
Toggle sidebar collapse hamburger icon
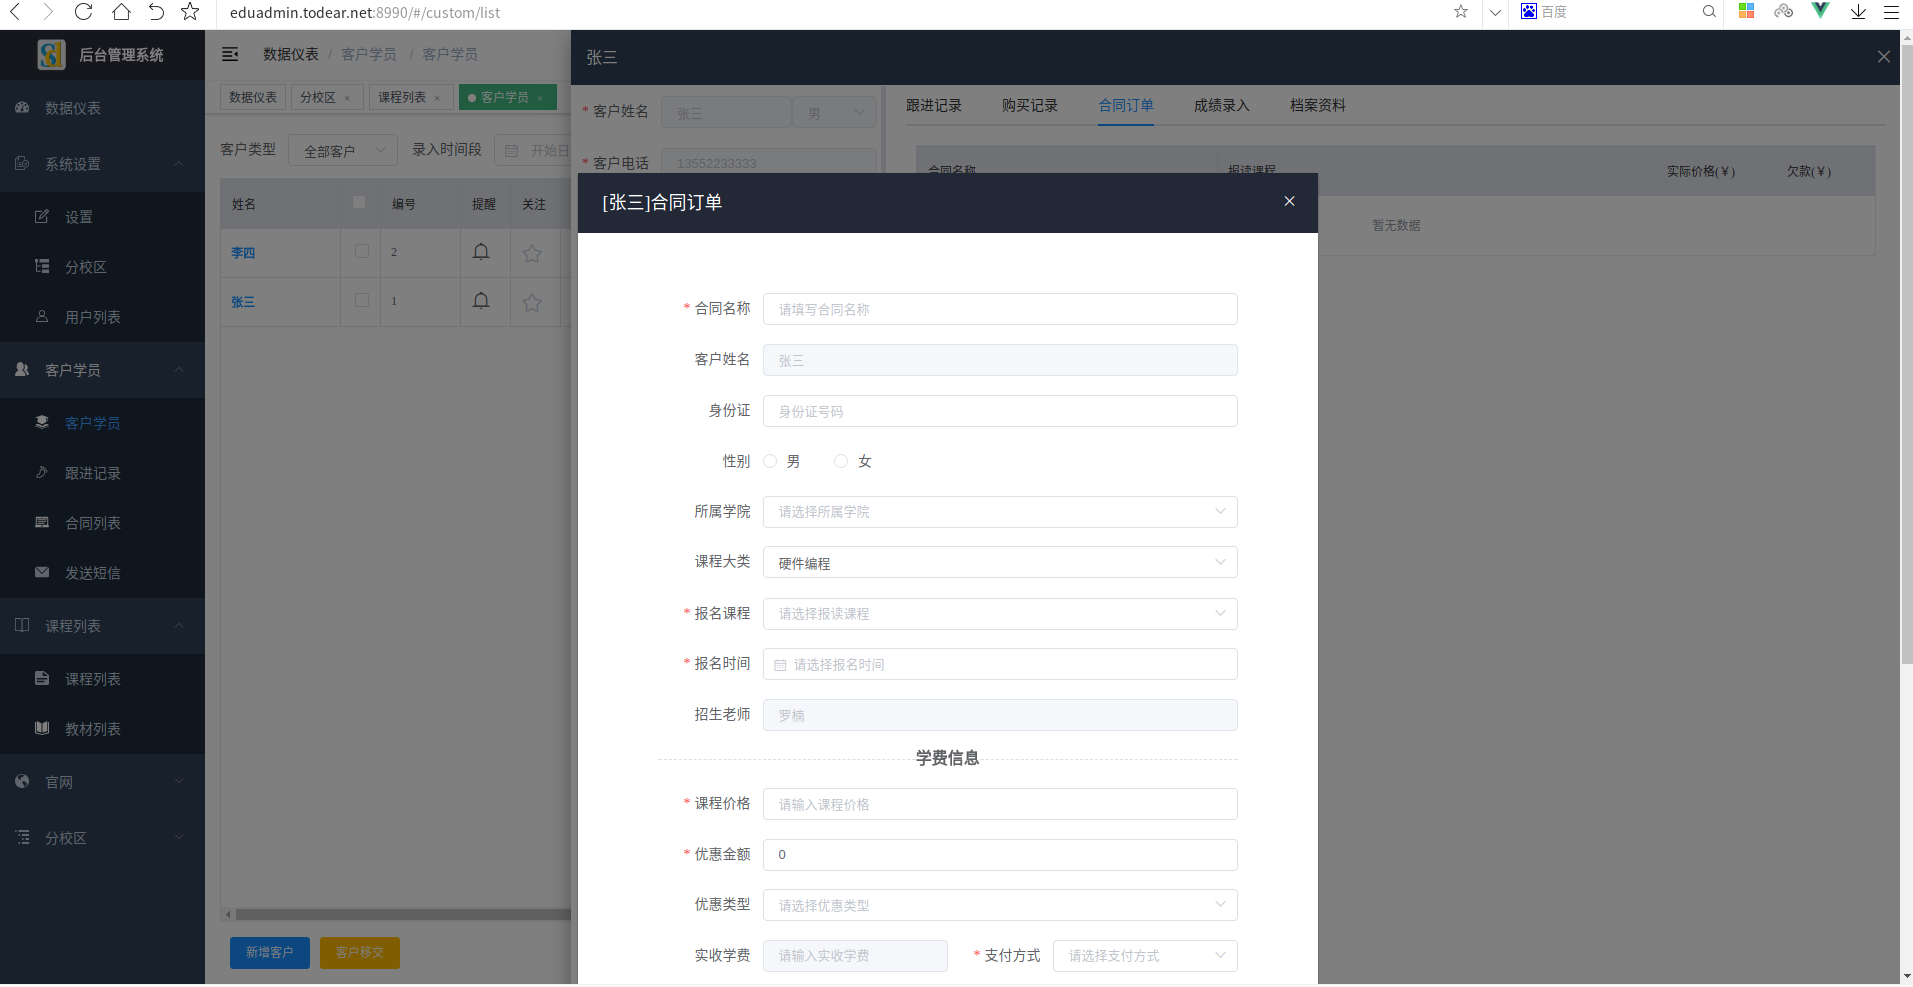click(230, 54)
